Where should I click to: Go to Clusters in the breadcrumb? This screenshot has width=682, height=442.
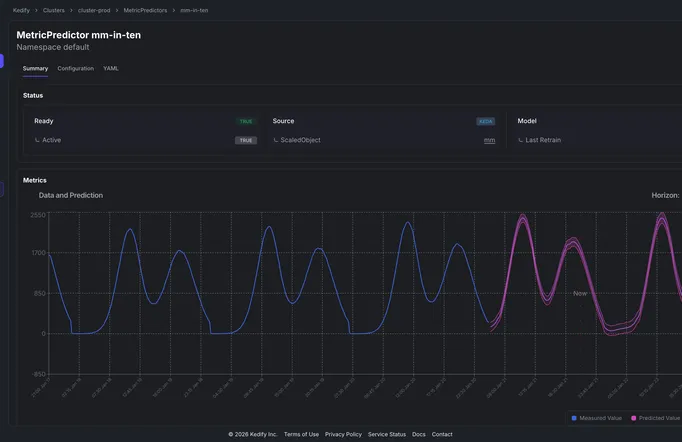click(x=53, y=10)
